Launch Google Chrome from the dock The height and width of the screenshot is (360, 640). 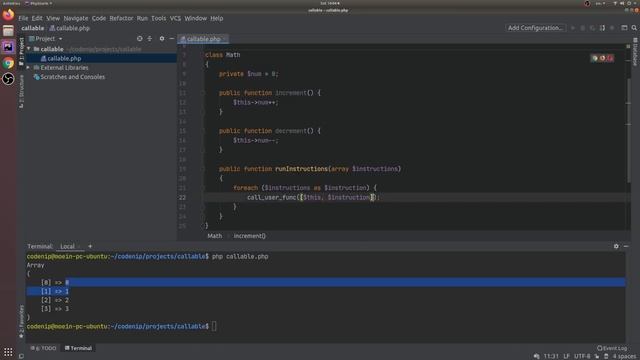coord(8,63)
